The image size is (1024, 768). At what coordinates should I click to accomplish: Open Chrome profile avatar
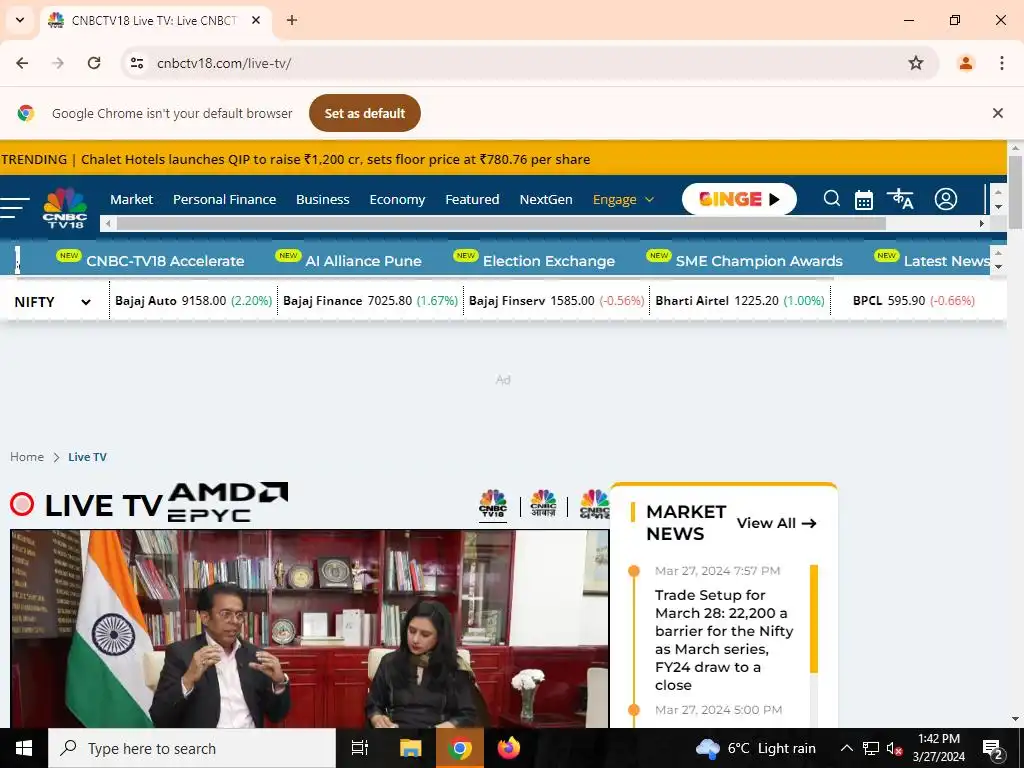[x=965, y=63]
